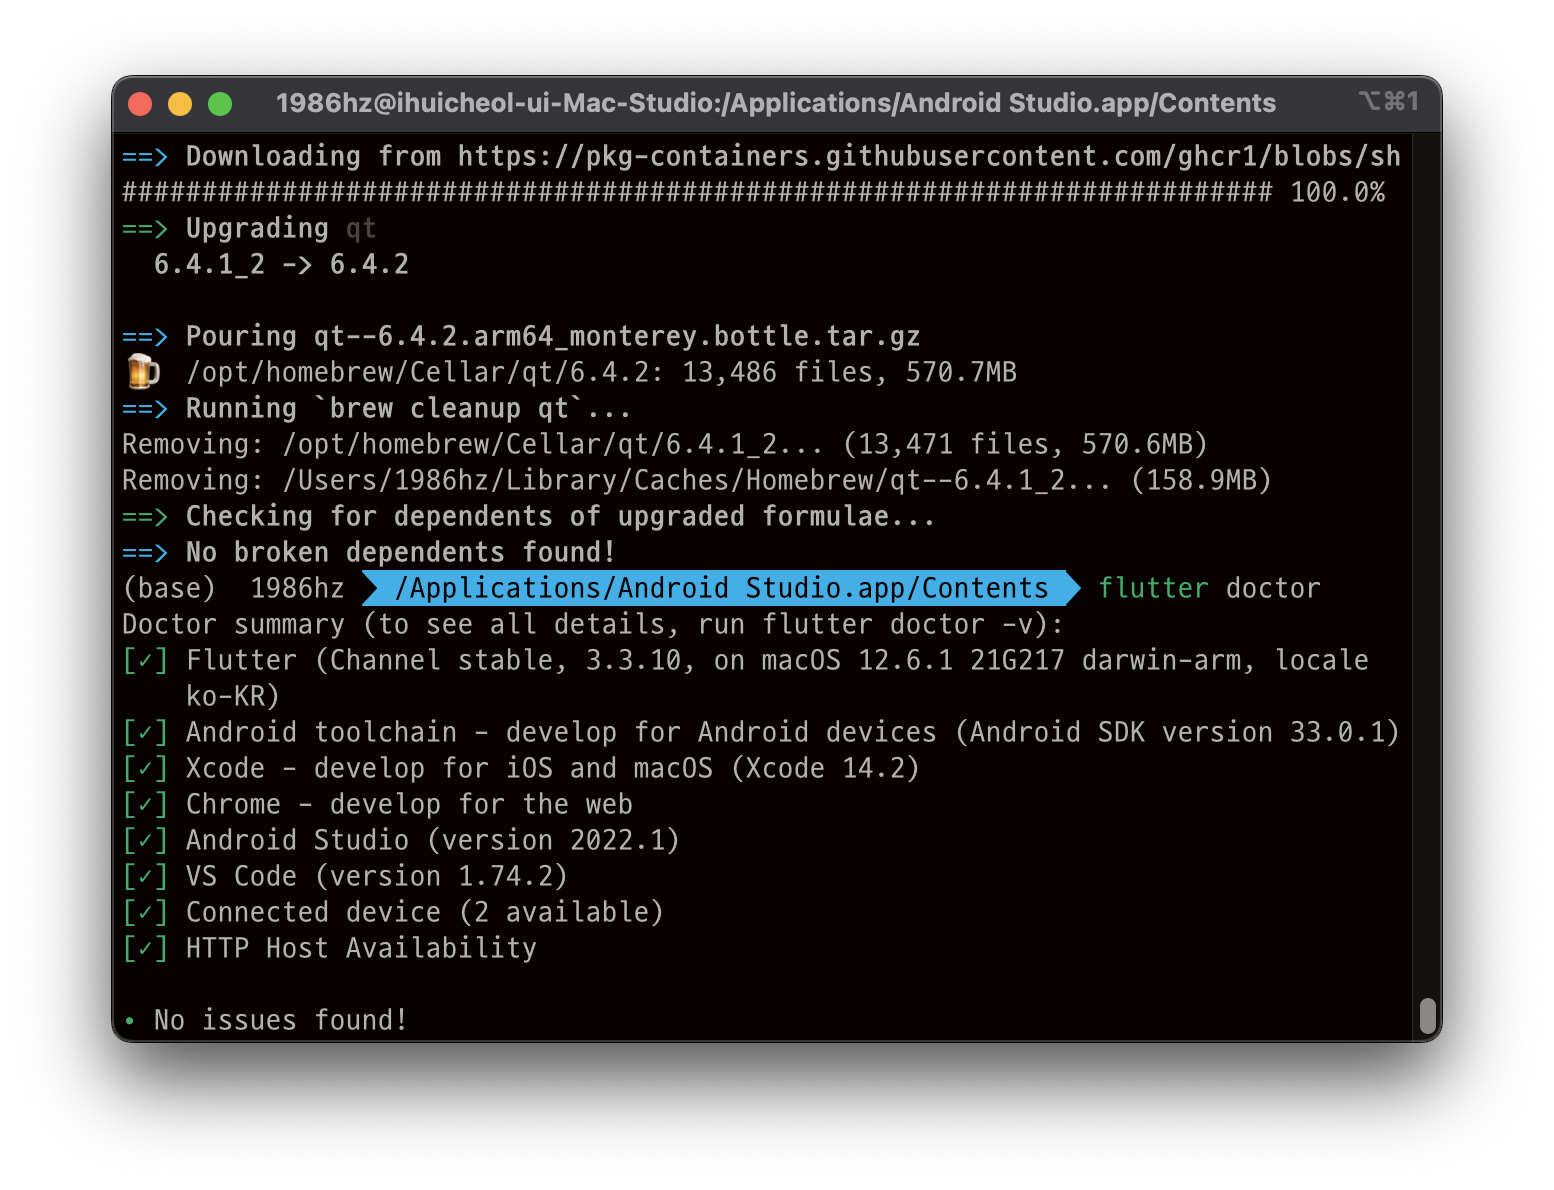
Task: Click the '(base)' conda environment label
Action: tap(169, 589)
